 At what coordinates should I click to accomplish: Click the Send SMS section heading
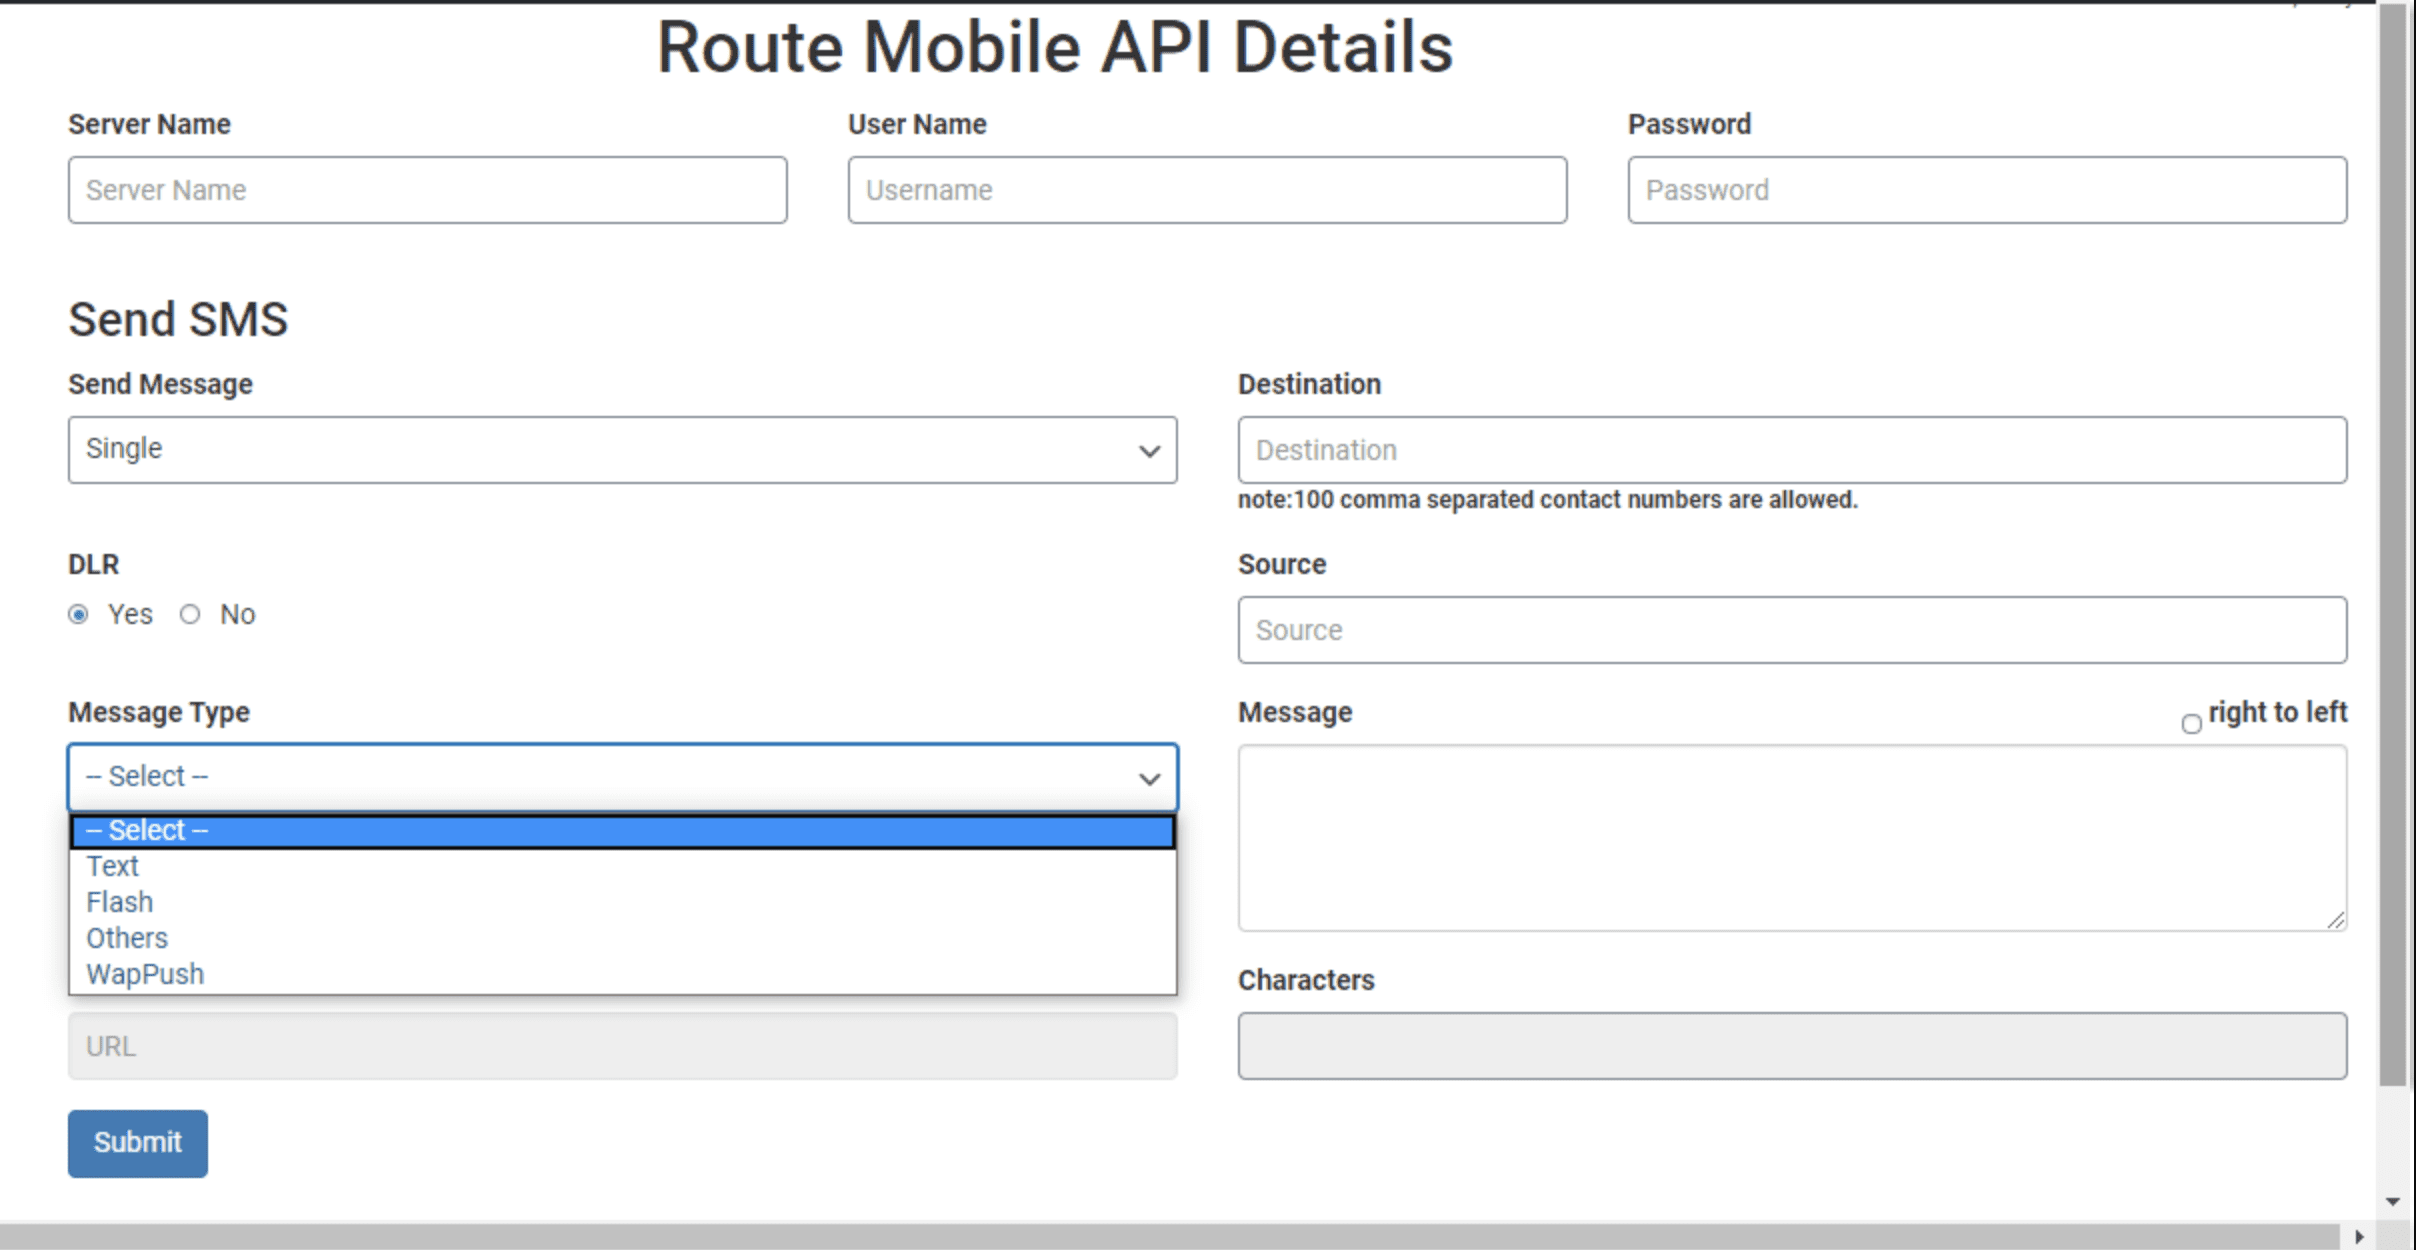(x=177, y=319)
